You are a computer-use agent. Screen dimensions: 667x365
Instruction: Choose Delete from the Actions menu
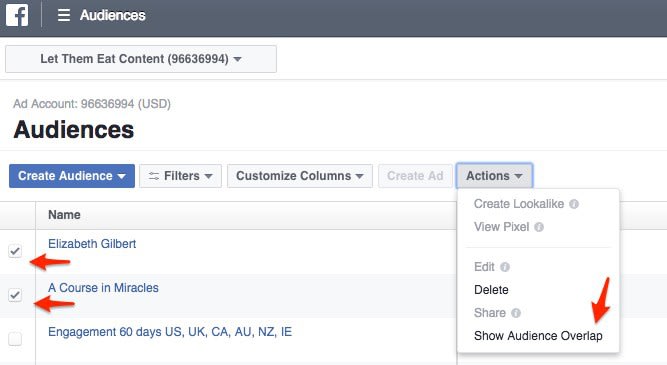click(x=491, y=290)
